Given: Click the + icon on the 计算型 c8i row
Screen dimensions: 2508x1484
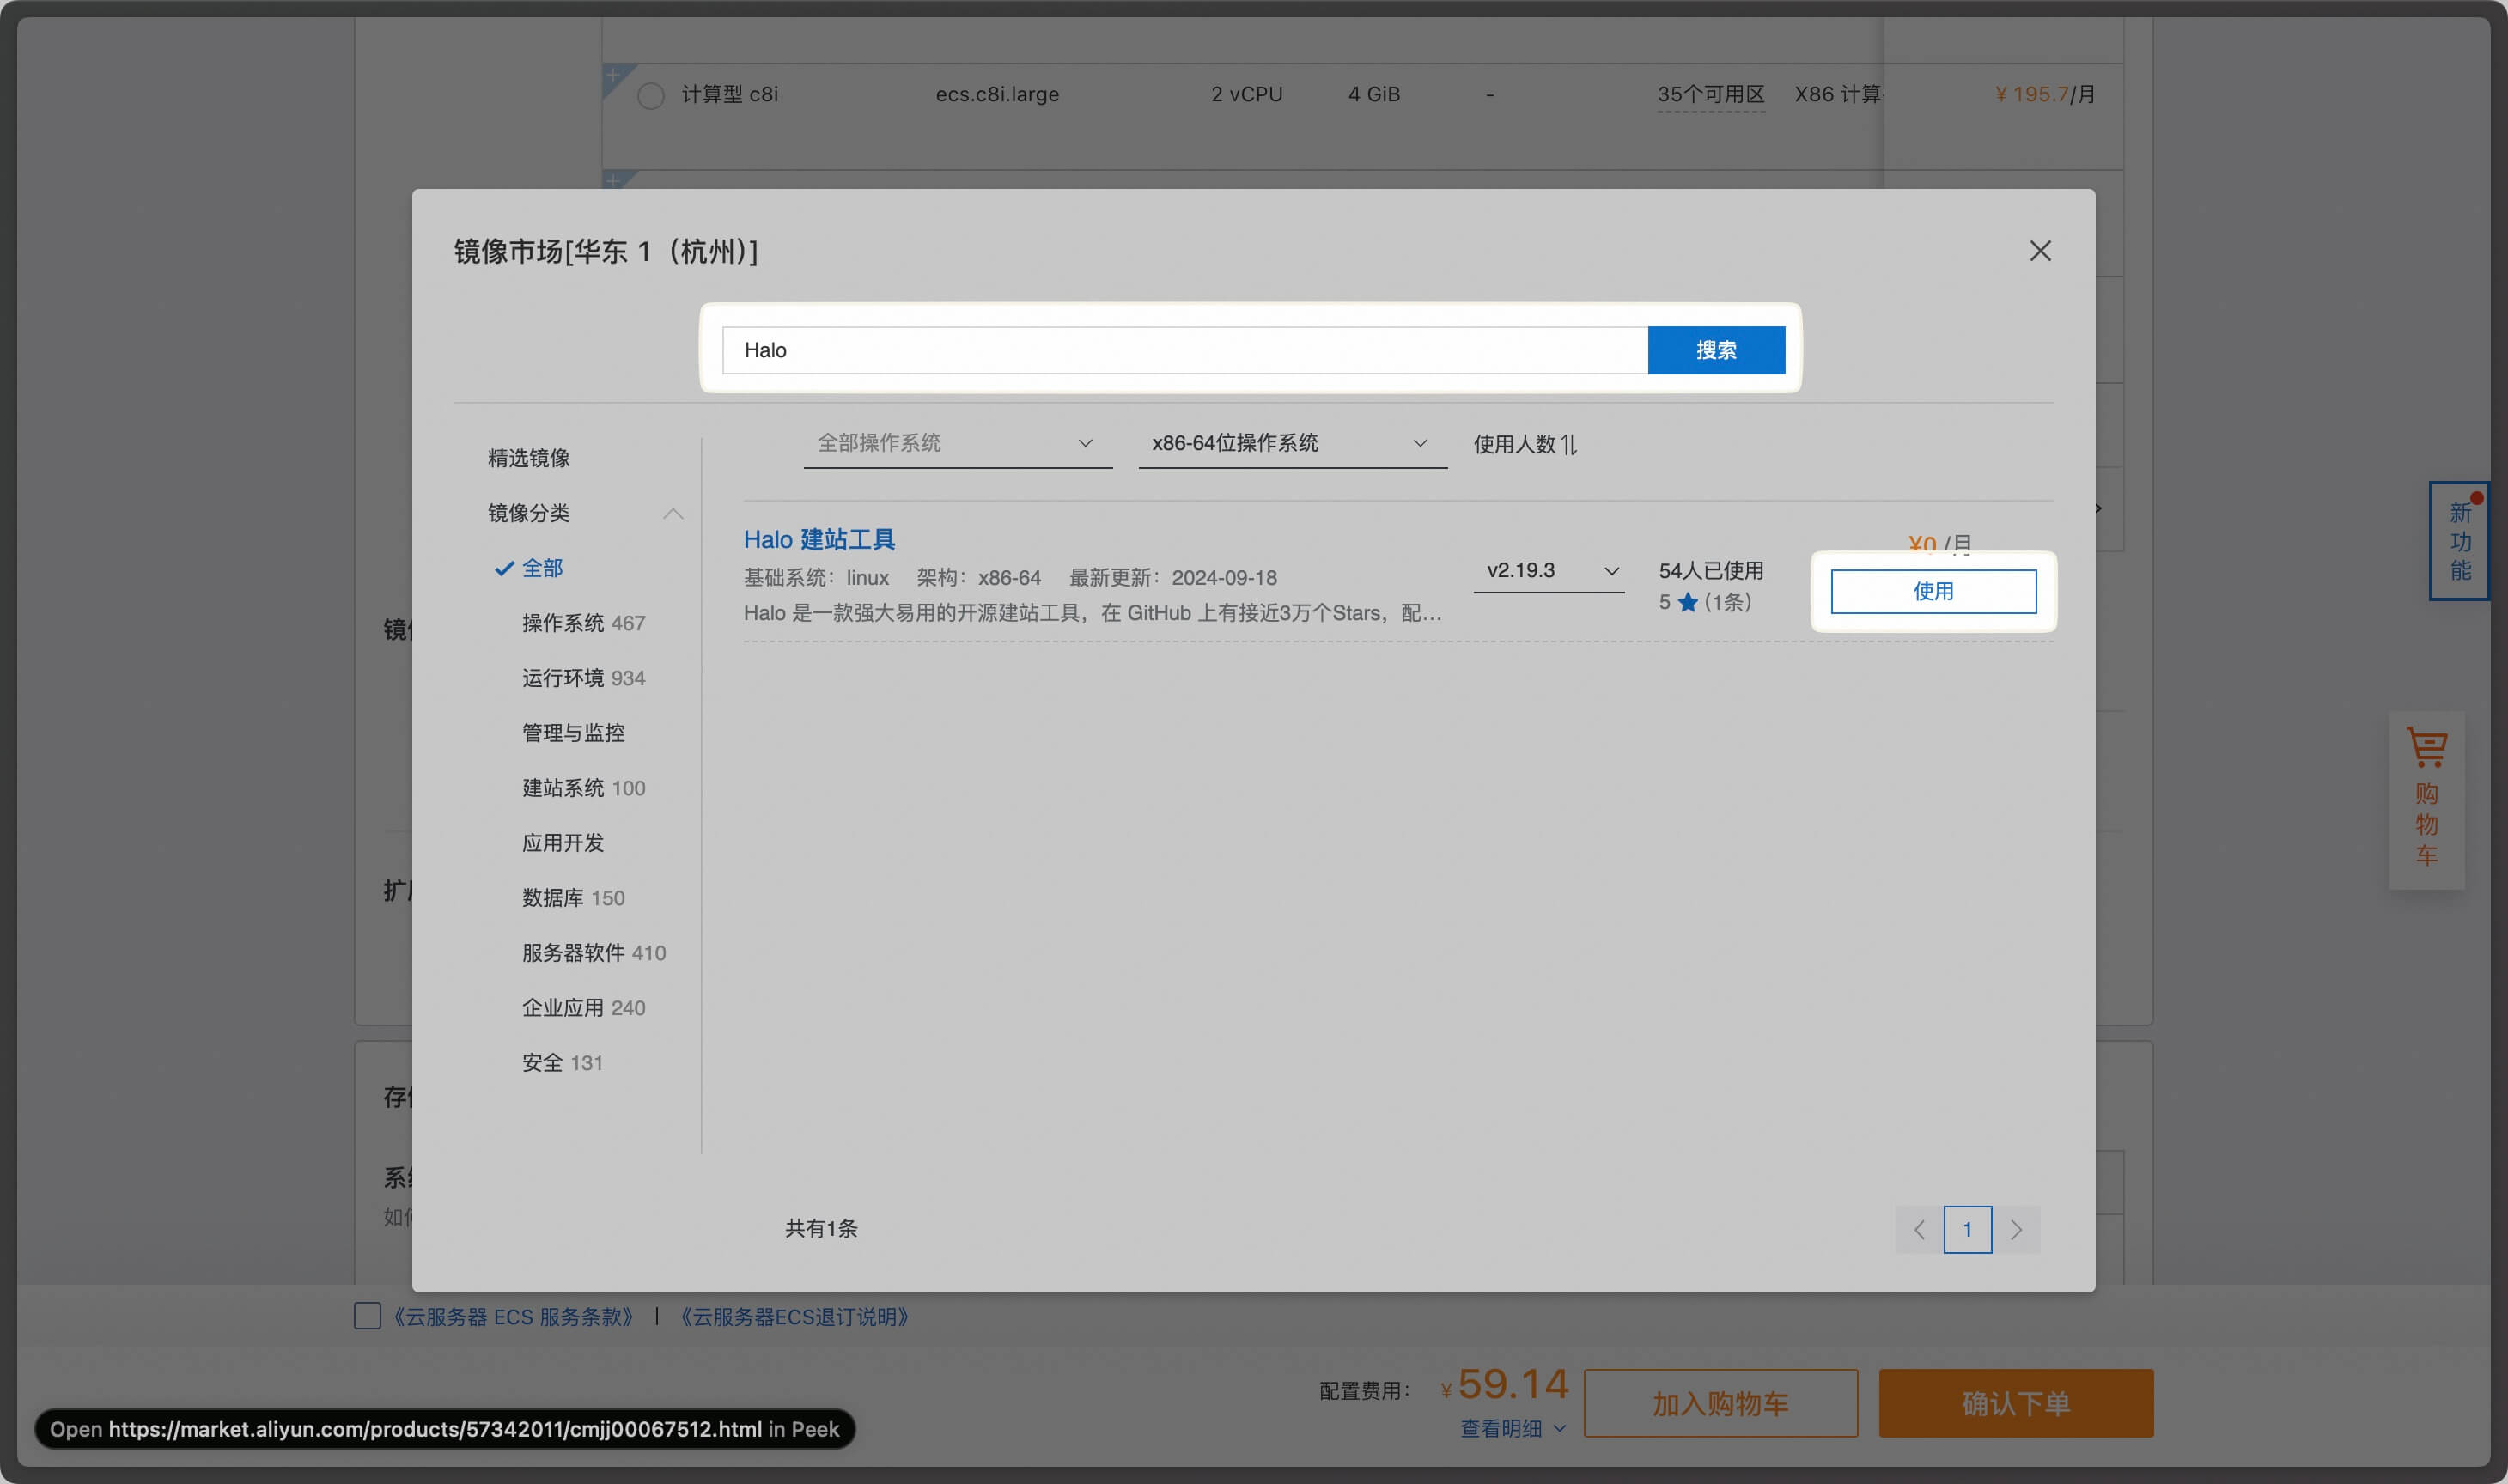Looking at the screenshot, I should coord(613,74).
